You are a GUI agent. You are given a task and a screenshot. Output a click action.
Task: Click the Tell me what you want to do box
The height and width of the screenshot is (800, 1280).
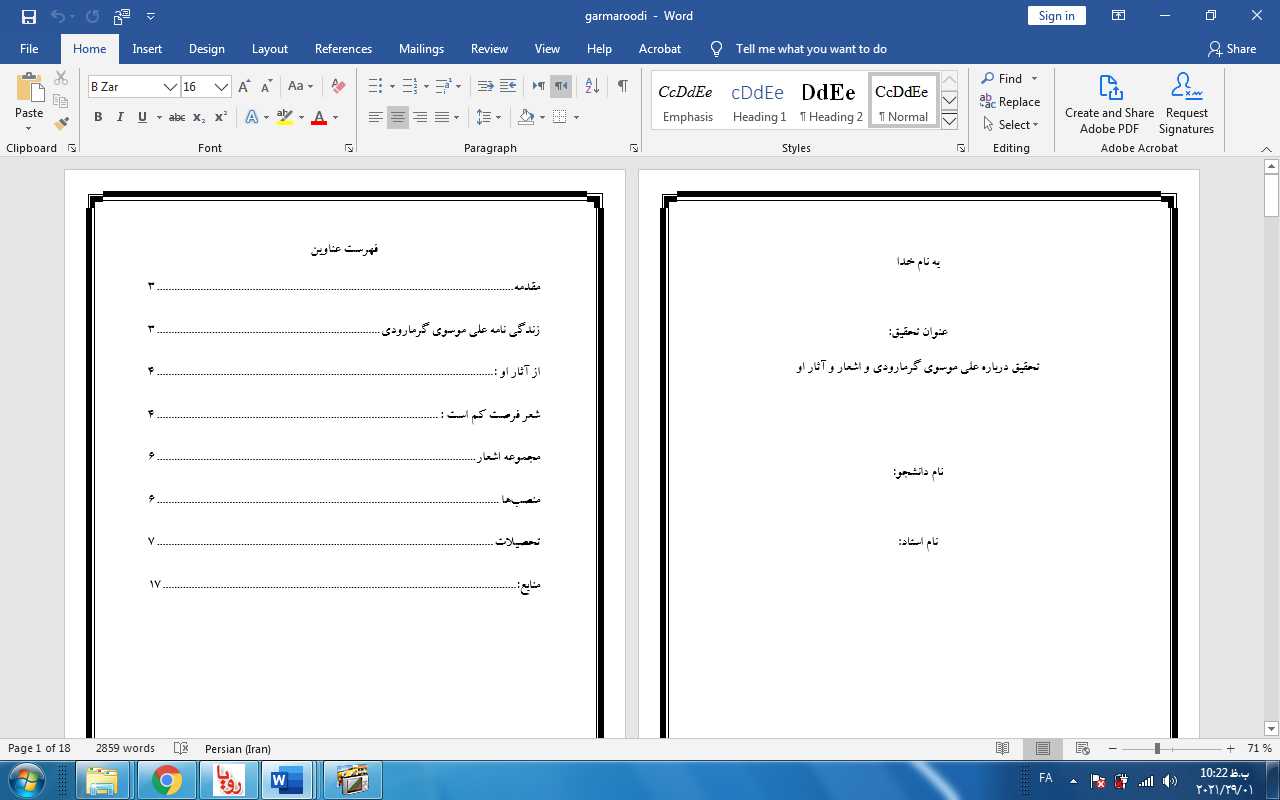click(x=810, y=49)
